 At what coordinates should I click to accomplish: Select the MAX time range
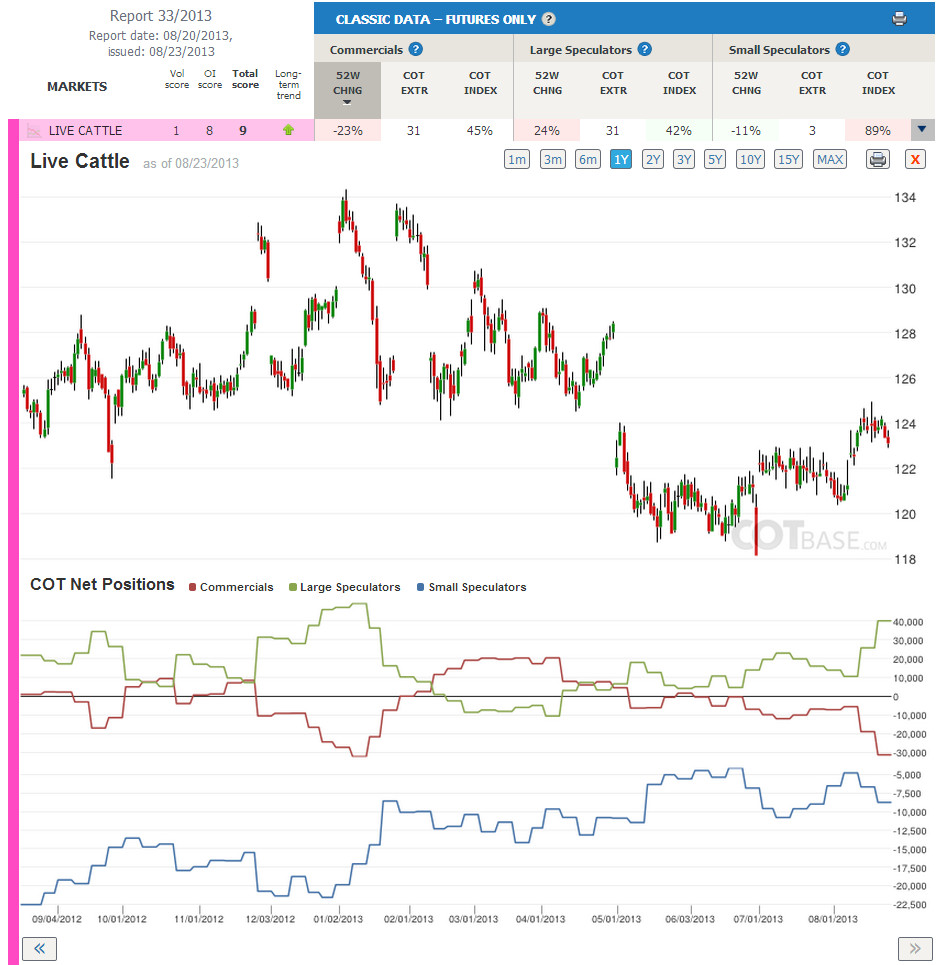tap(830, 159)
